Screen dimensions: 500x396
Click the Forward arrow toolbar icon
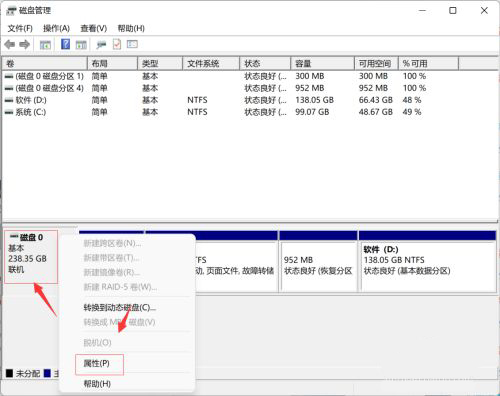24,44
